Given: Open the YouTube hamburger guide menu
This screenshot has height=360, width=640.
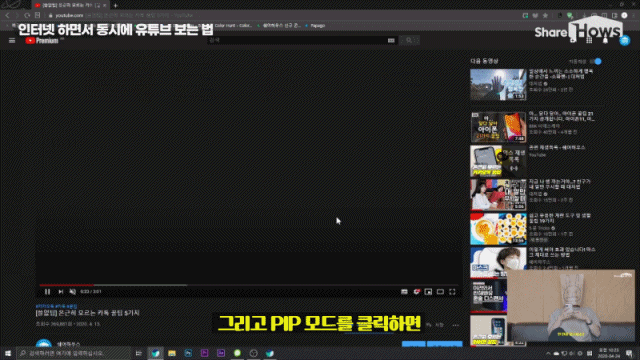Looking at the screenshot, I should pos(12,40).
